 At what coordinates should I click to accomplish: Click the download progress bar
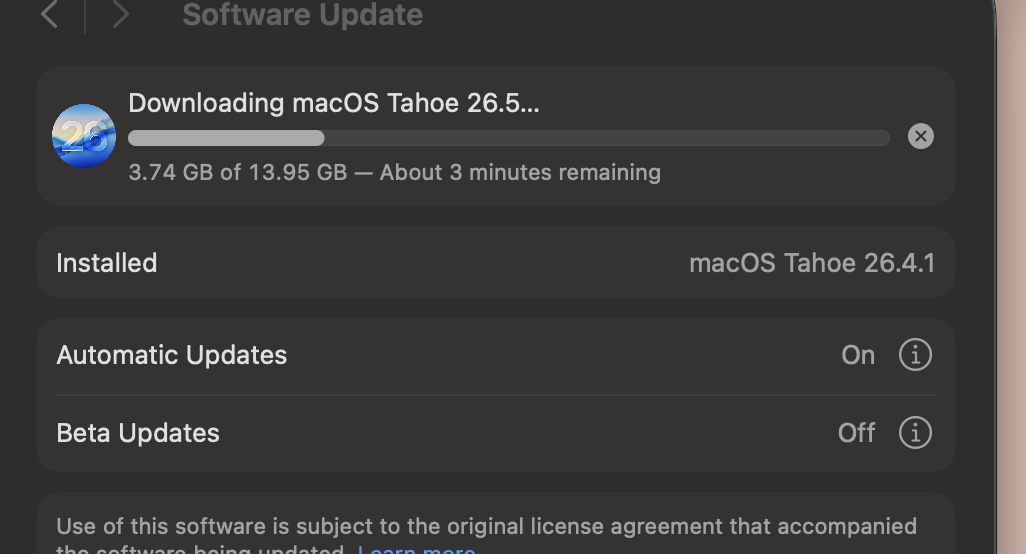(508, 138)
